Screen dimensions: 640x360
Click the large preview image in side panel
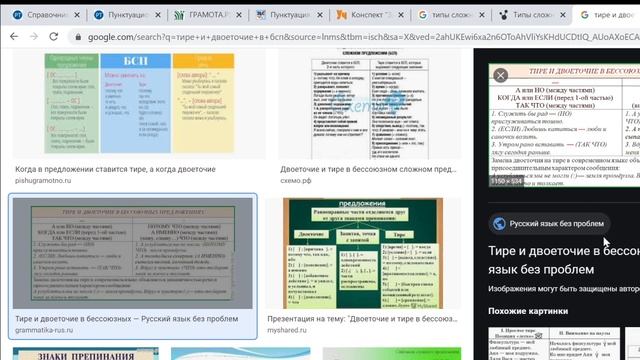tap(564, 125)
